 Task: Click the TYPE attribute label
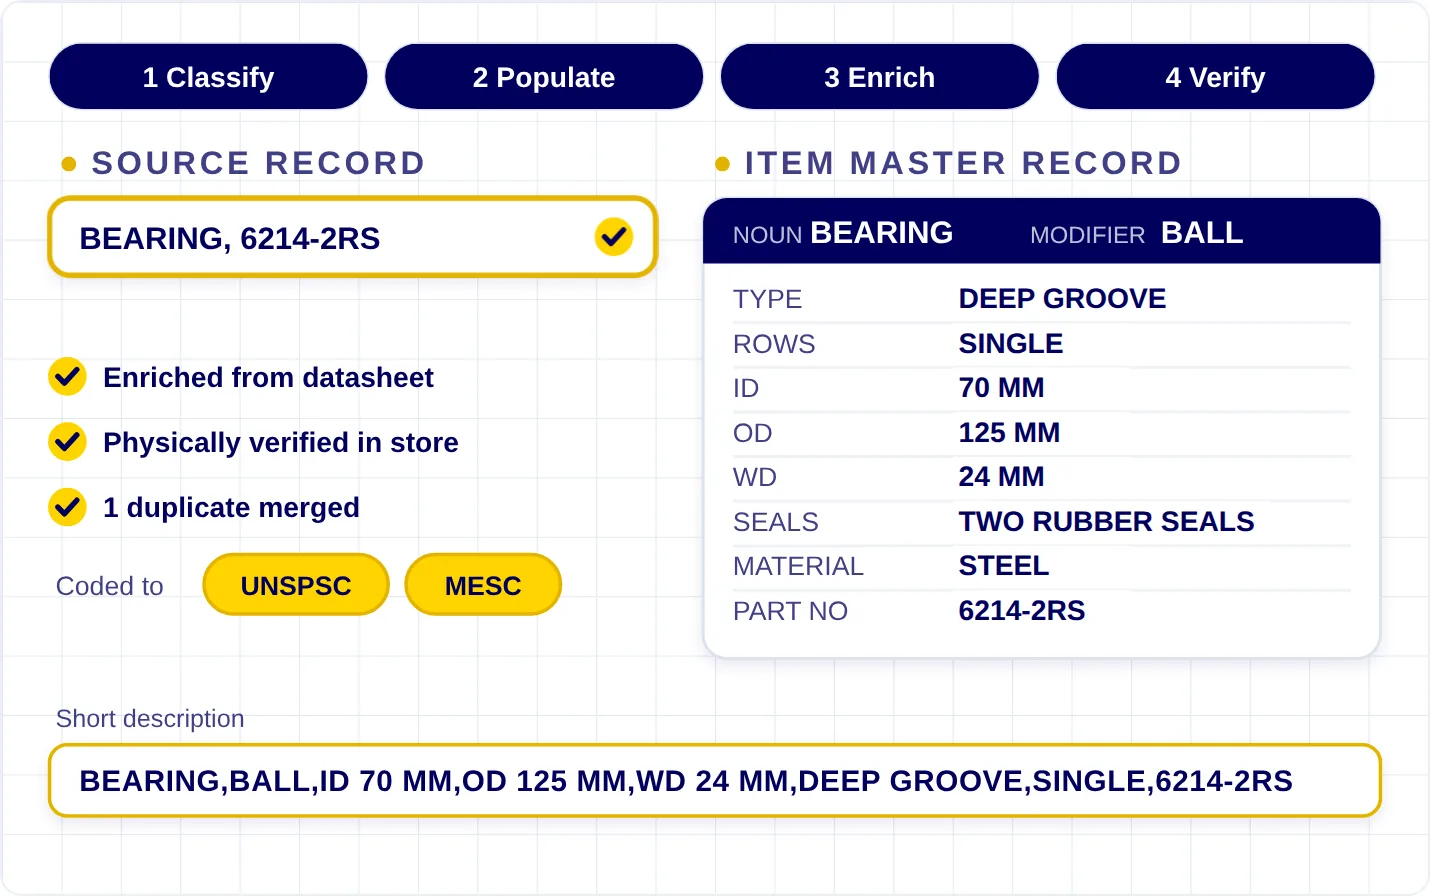point(767,299)
